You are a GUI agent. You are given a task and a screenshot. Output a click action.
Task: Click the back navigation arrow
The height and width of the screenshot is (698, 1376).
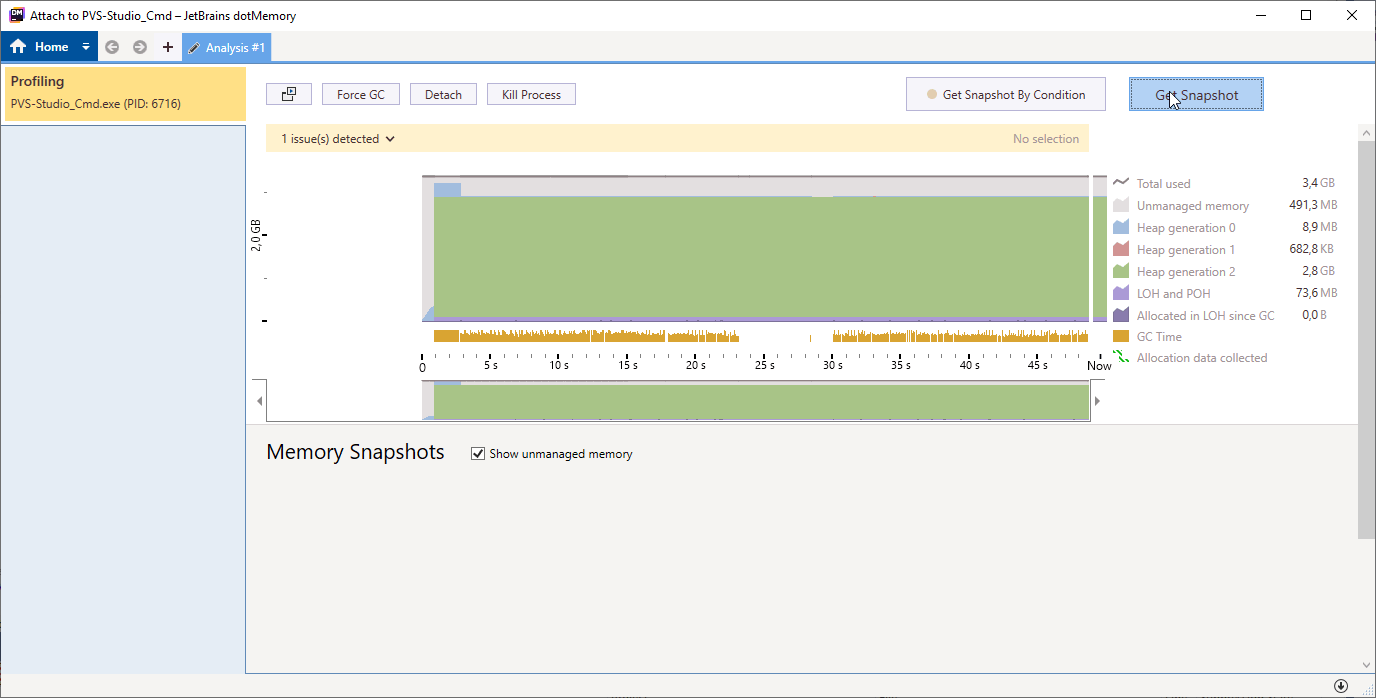coord(112,47)
